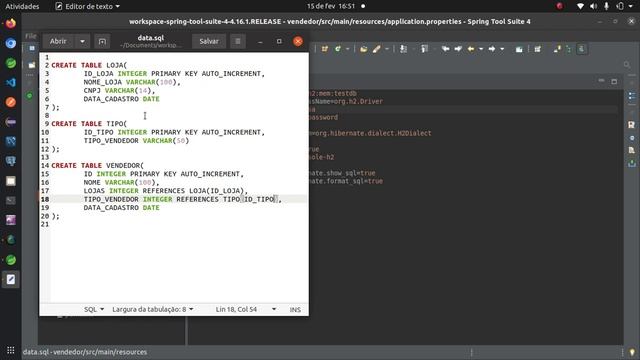
Task: Open Atividades overview
Action: click(22, 6)
